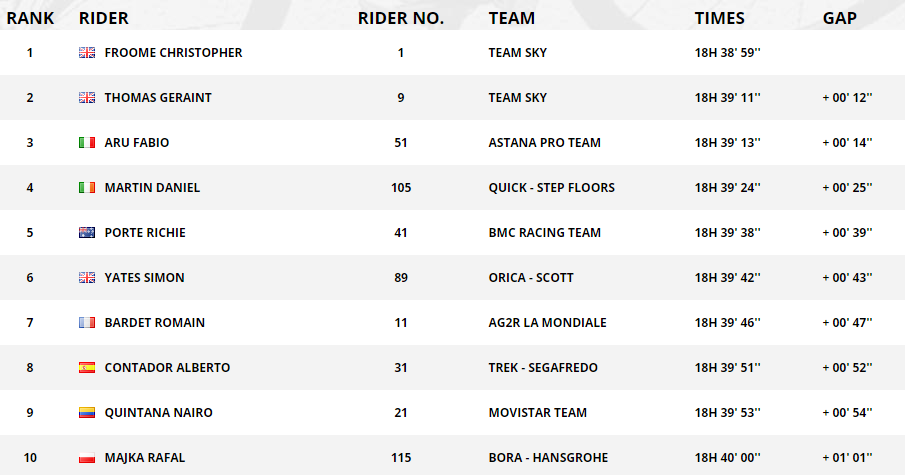
Task: Open rider name FROOME CHRISTOPHER
Action: pos(173,53)
